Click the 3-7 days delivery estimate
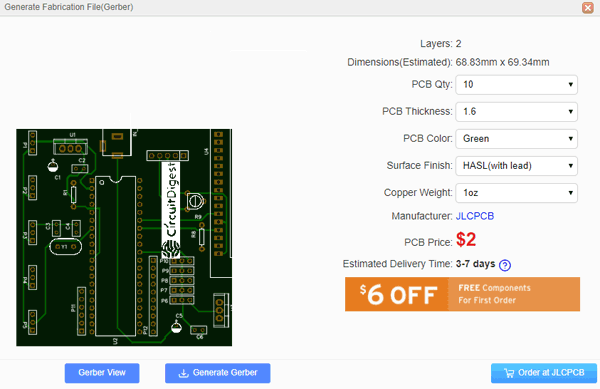600x389 pixels. [475, 264]
